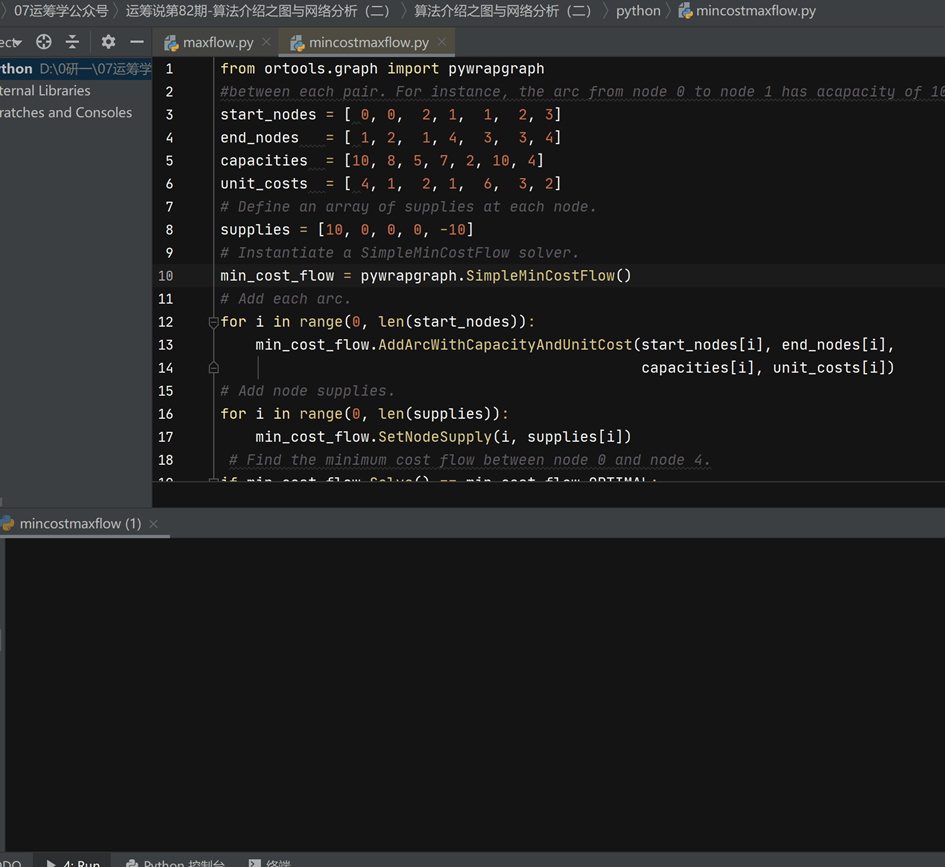Click the capacities variable on line 5
The width and height of the screenshot is (945, 867).
[x=264, y=161]
